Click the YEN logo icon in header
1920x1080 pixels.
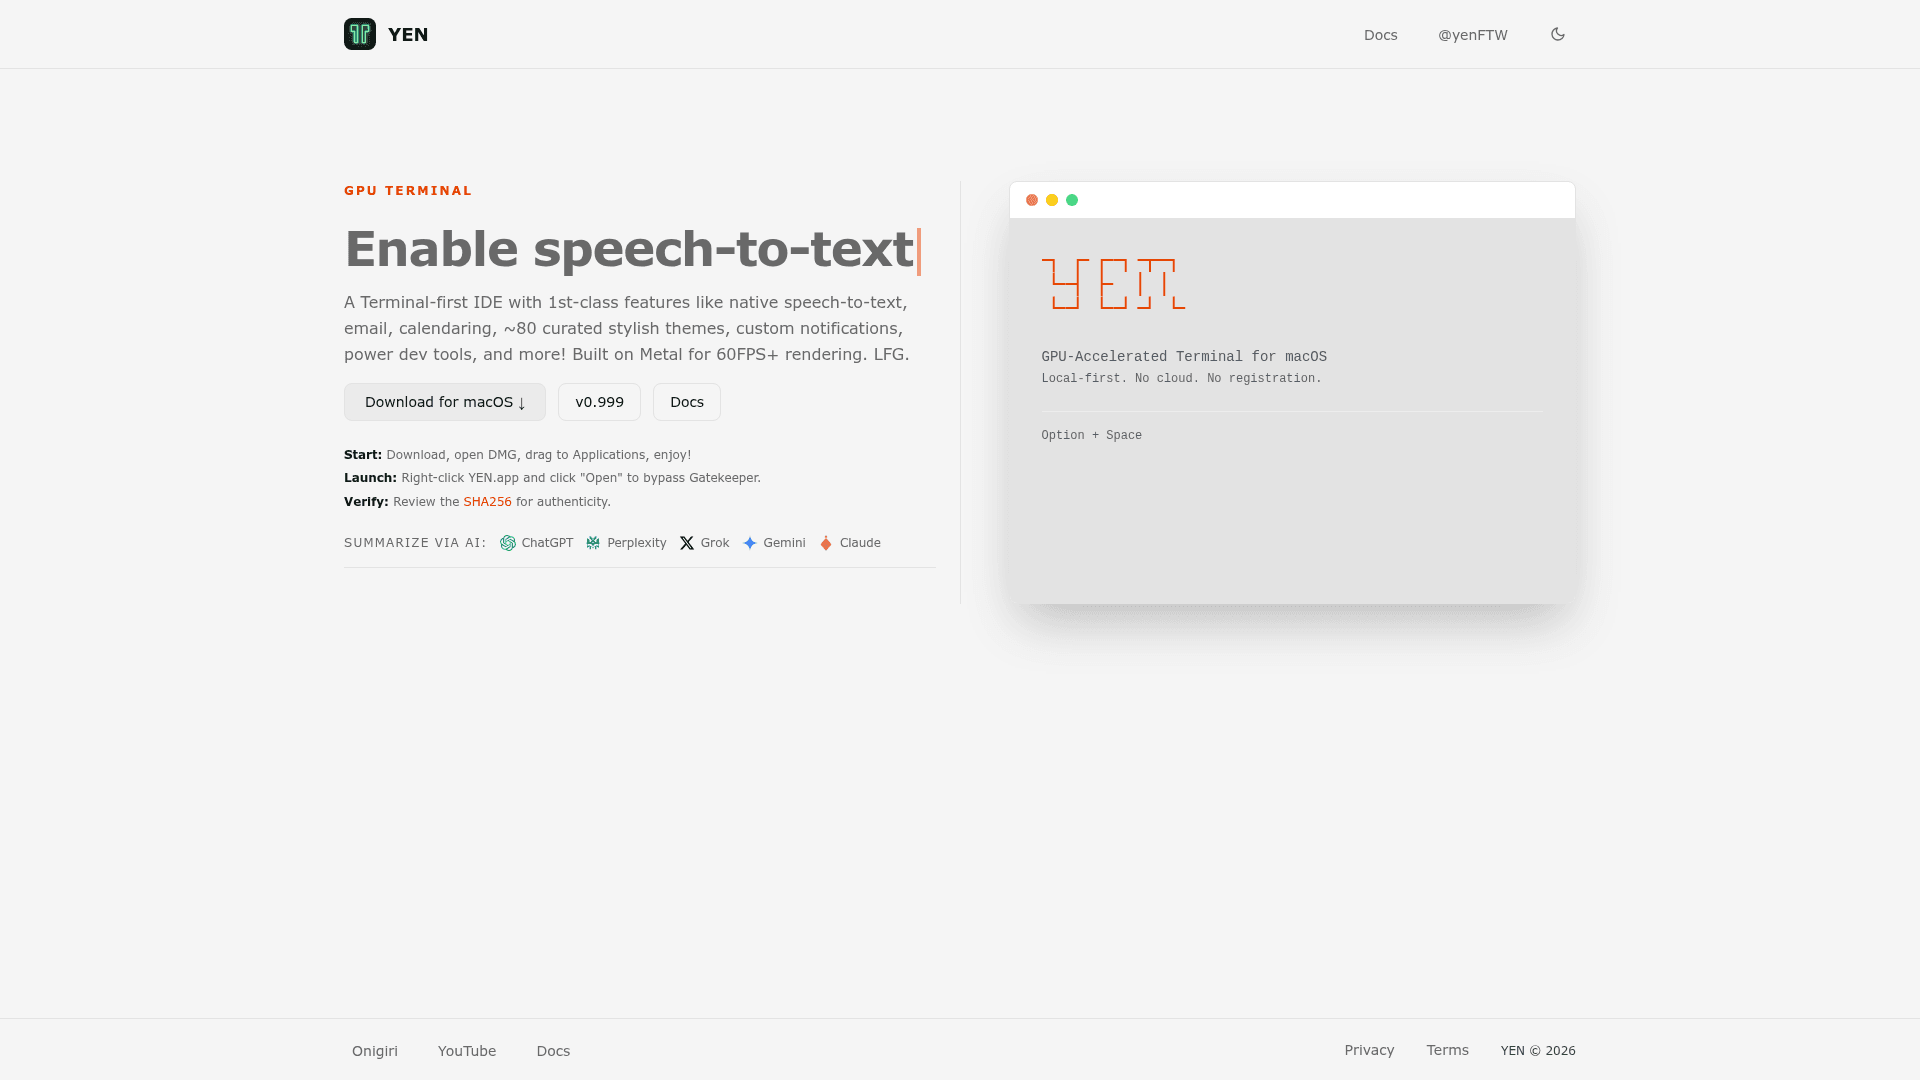pyautogui.click(x=360, y=34)
